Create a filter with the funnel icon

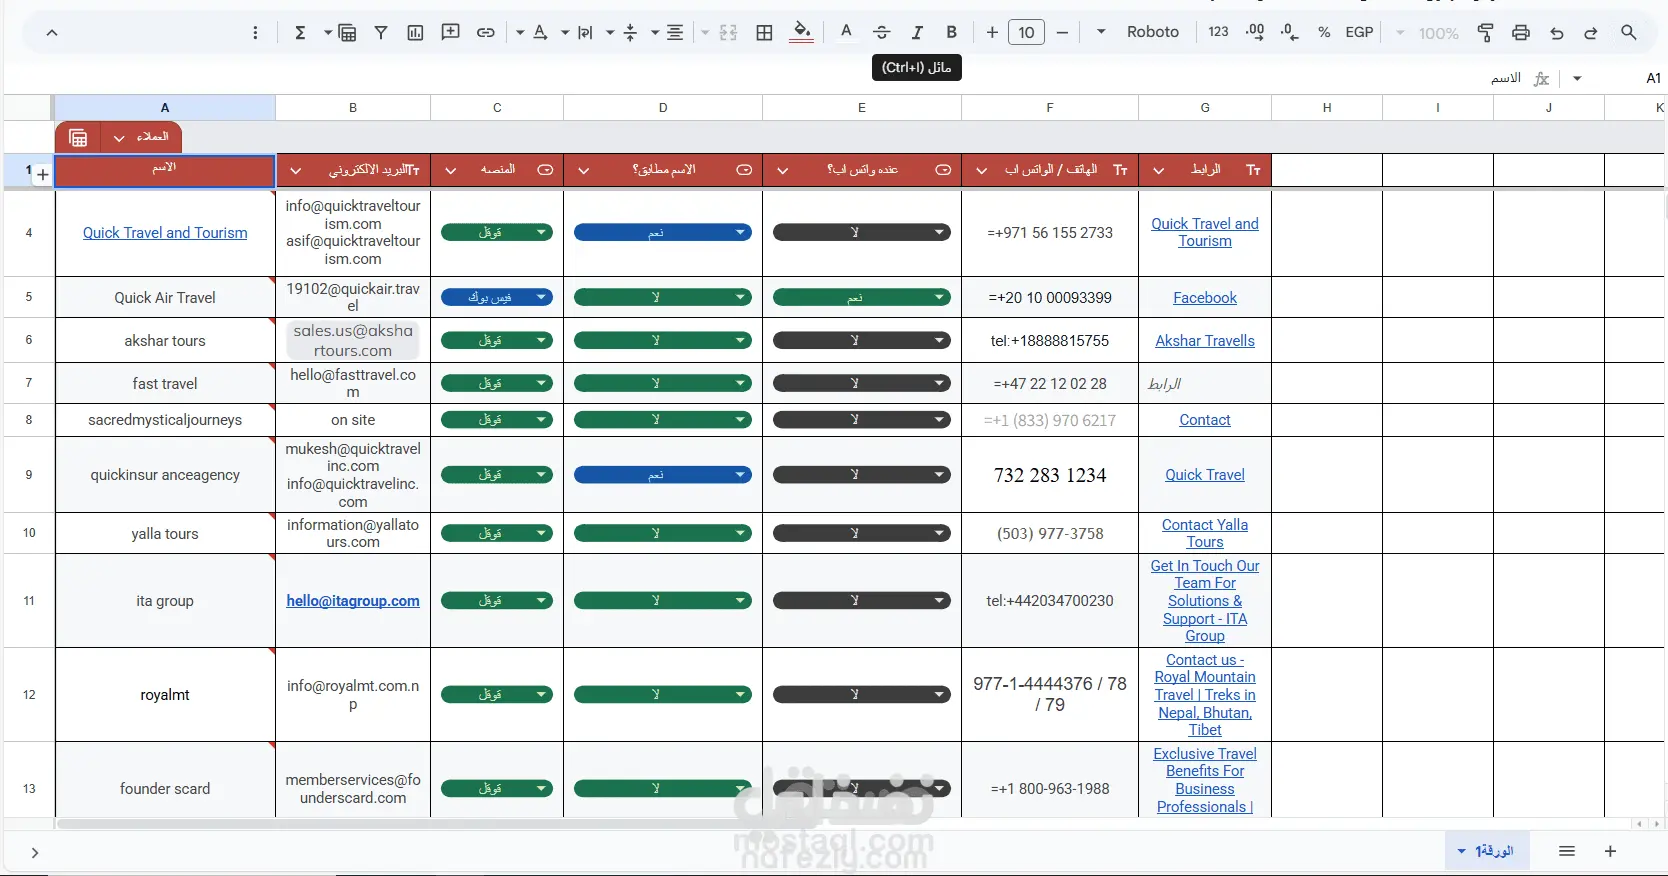pyautogui.click(x=381, y=33)
